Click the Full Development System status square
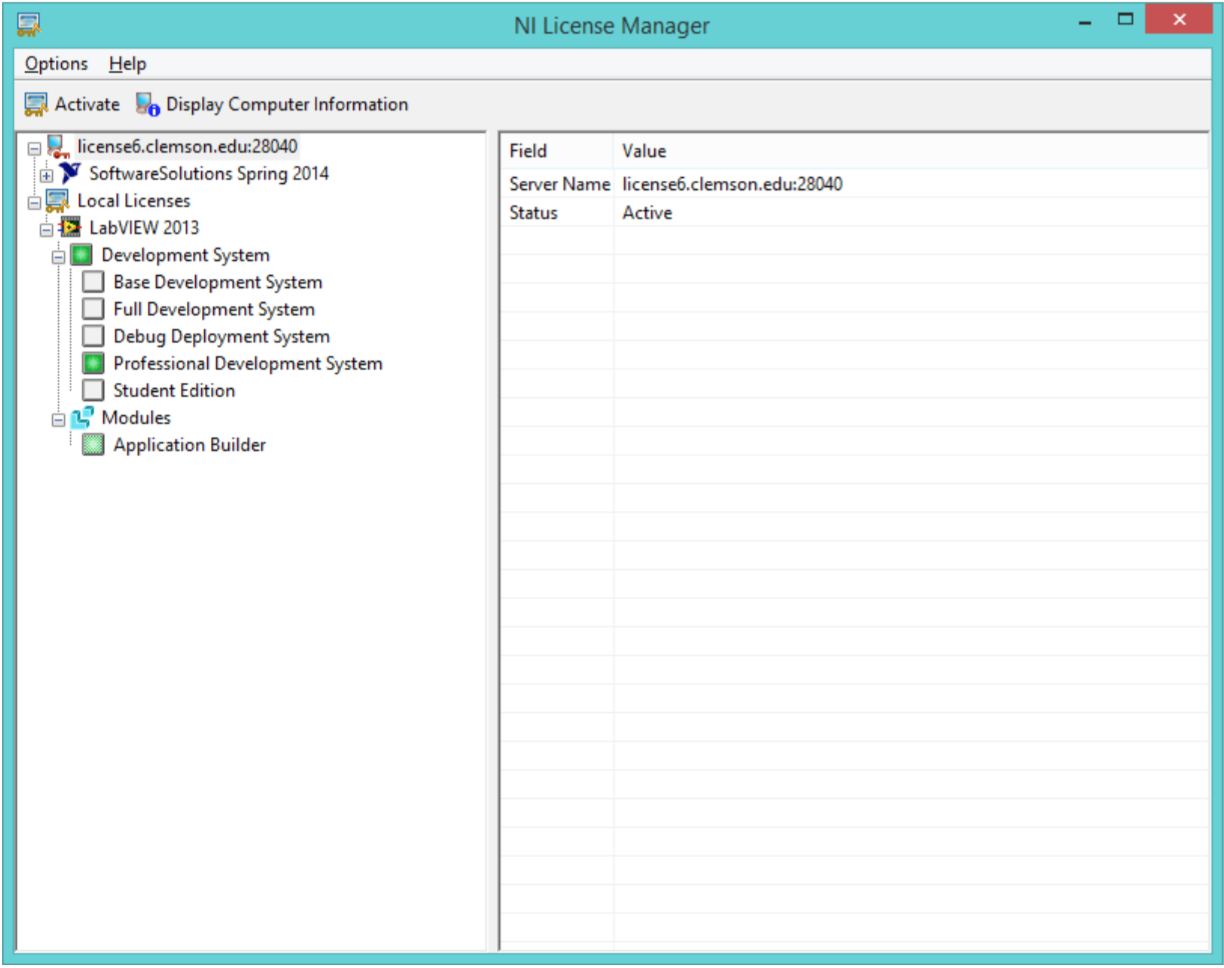This screenshot has width=1224, height=968. pos(93,309)
